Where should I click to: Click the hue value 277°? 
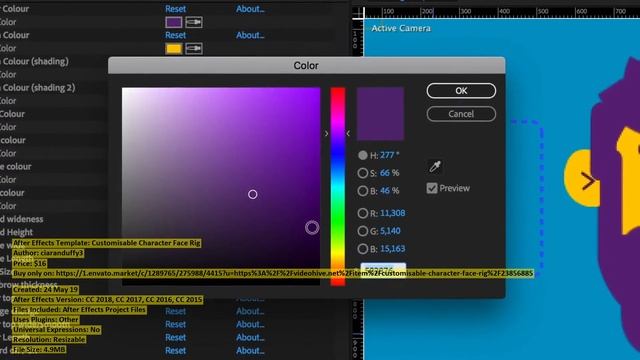[x=390, y=155]
